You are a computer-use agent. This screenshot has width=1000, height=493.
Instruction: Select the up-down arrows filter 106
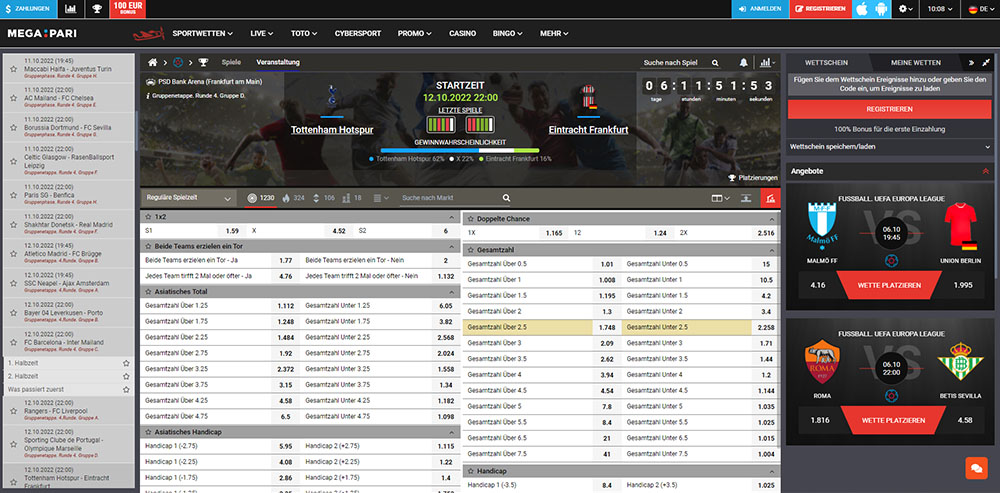point(323,198)
